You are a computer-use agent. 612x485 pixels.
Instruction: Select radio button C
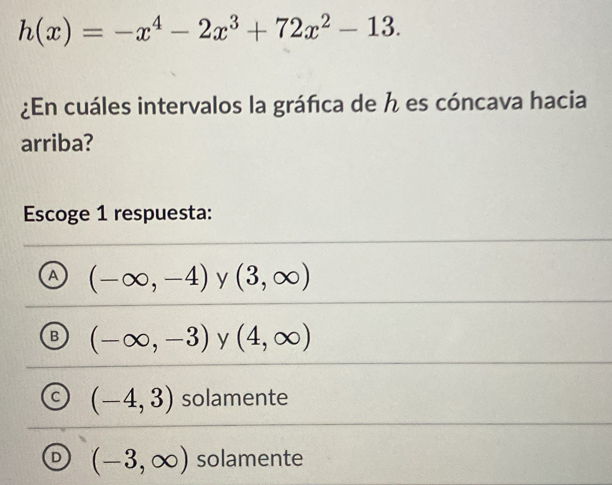click(55, 398)
